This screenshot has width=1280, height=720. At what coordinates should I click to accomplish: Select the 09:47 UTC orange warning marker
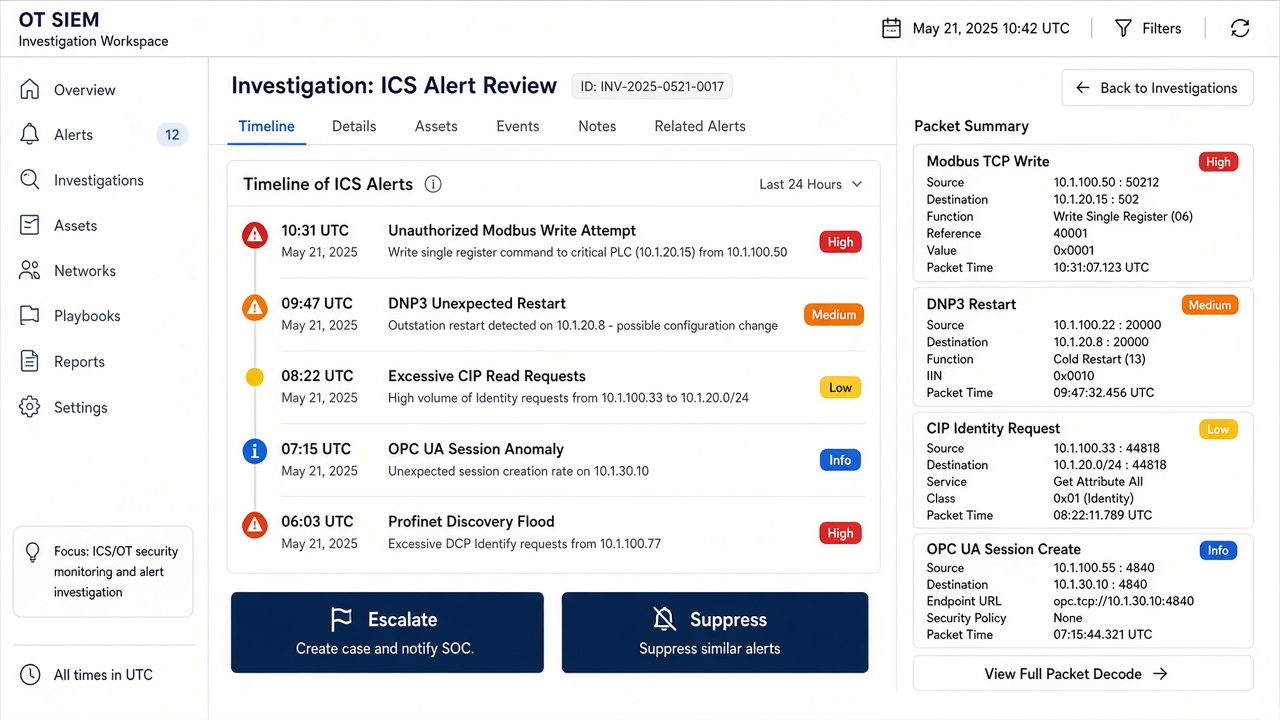click(255, 308)
